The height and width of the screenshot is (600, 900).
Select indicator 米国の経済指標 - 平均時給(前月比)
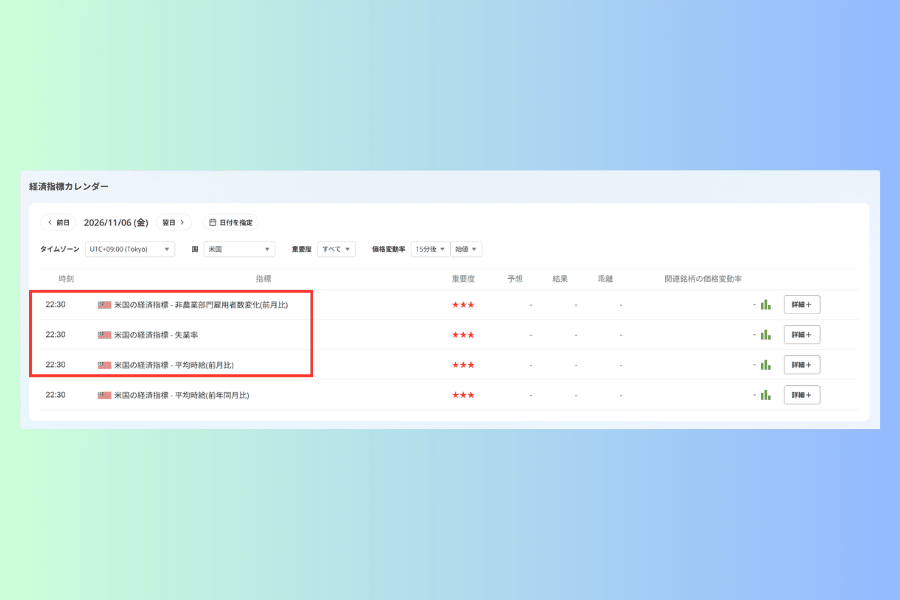point(174,365)
